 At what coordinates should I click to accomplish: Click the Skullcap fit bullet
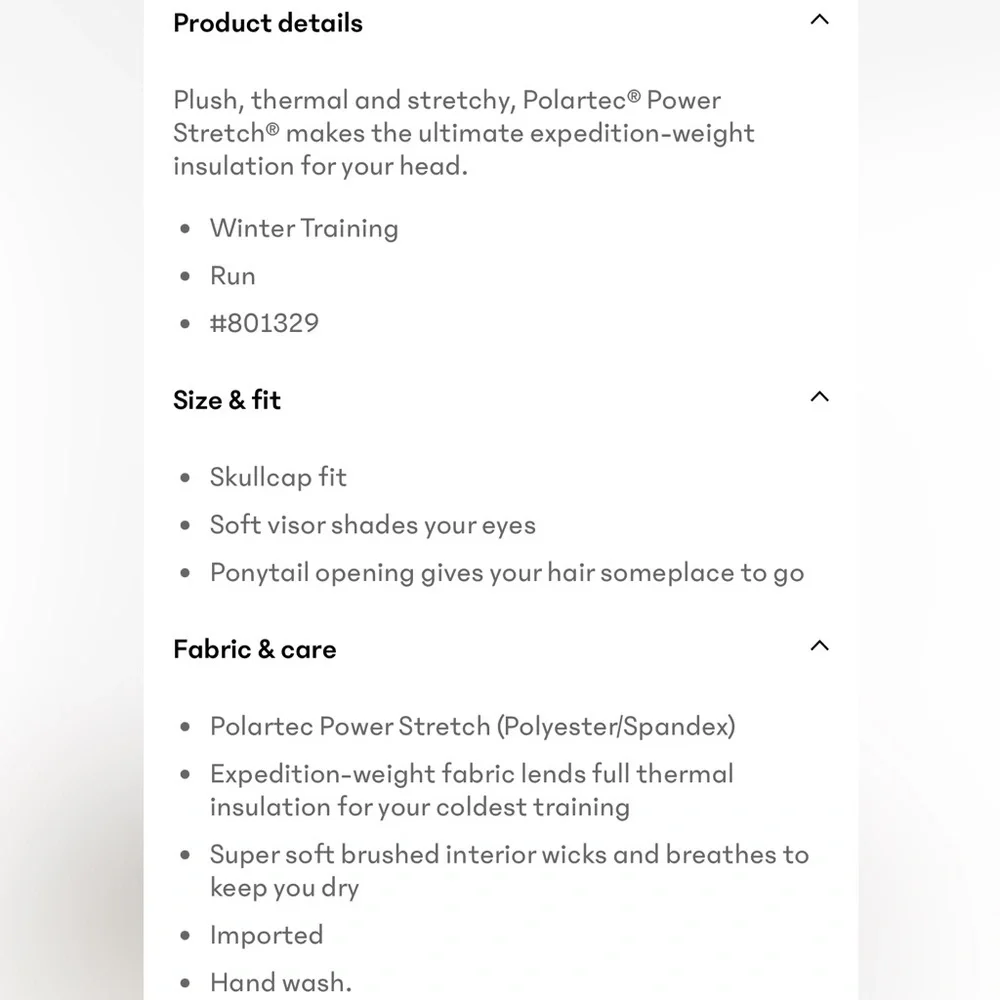tap(278, 477)
